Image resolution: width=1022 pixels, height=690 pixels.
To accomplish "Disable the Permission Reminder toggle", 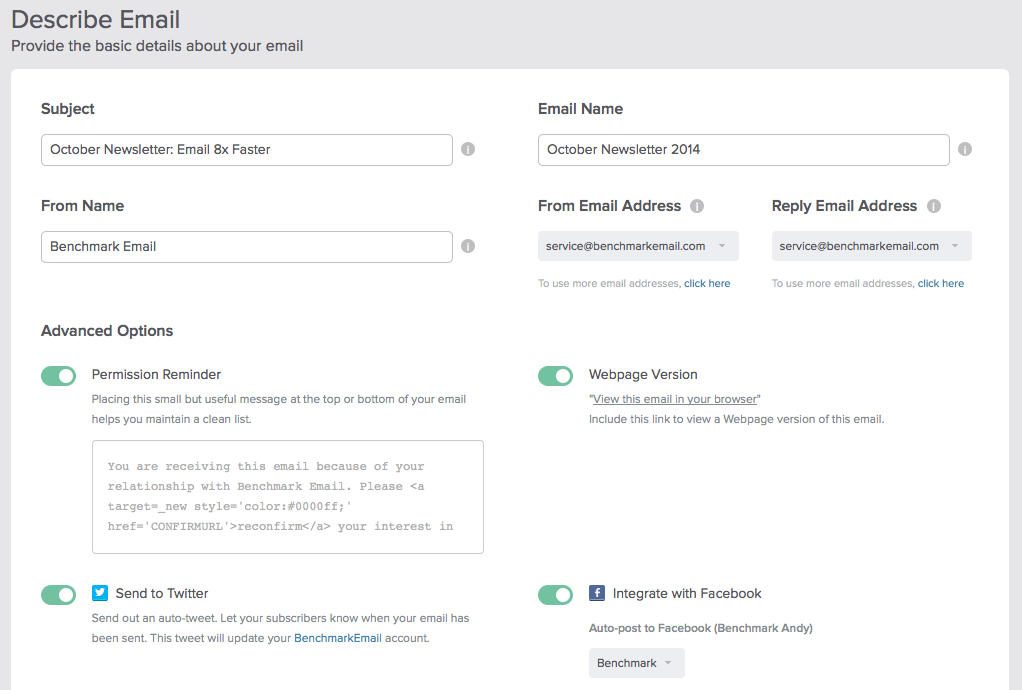I will (58, 376).
